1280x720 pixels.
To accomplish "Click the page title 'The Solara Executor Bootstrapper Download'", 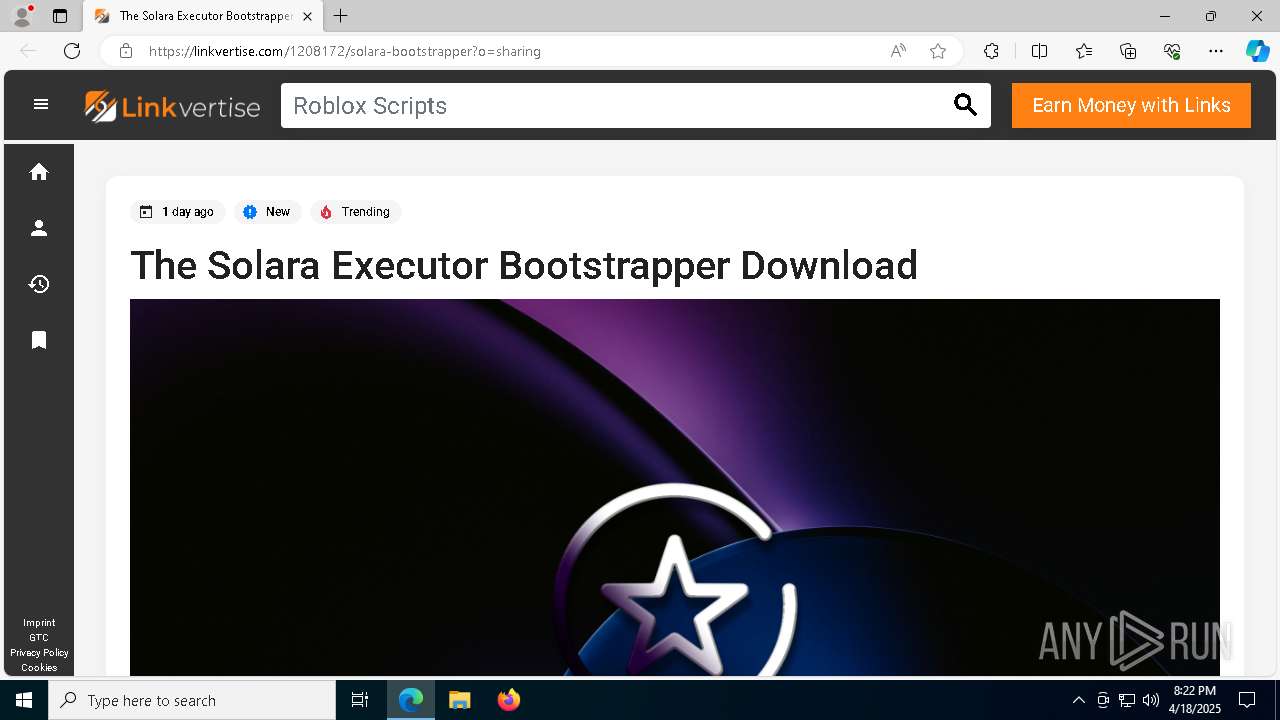I will 524,265.
